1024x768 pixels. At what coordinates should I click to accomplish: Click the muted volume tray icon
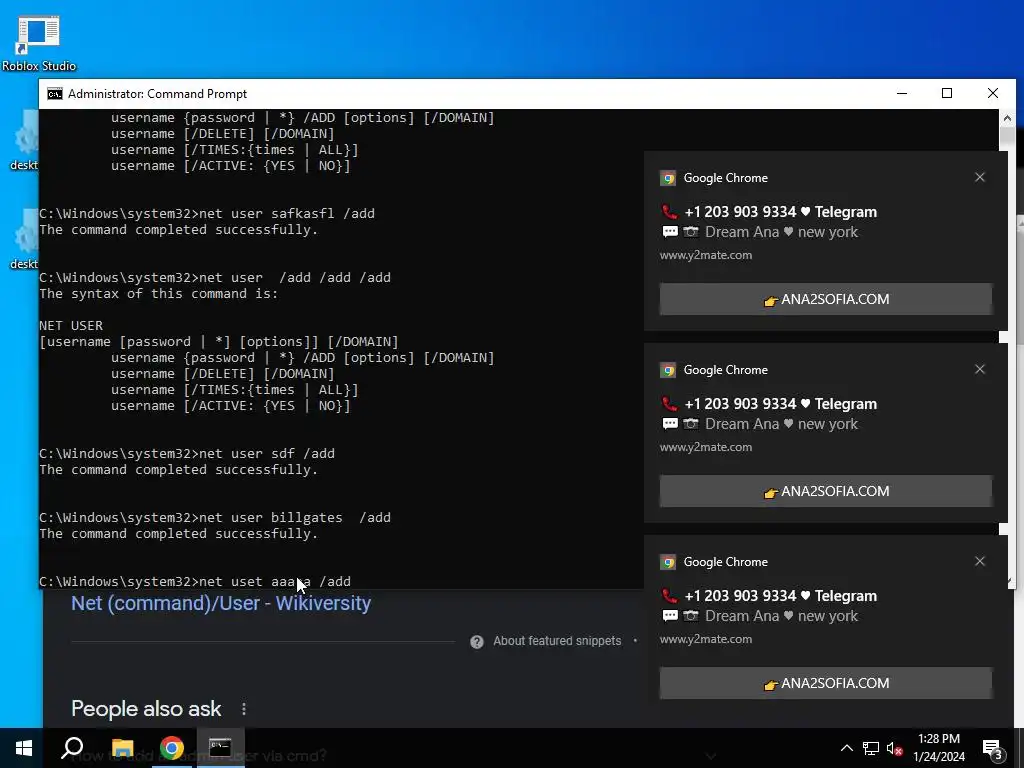[895, 748]
